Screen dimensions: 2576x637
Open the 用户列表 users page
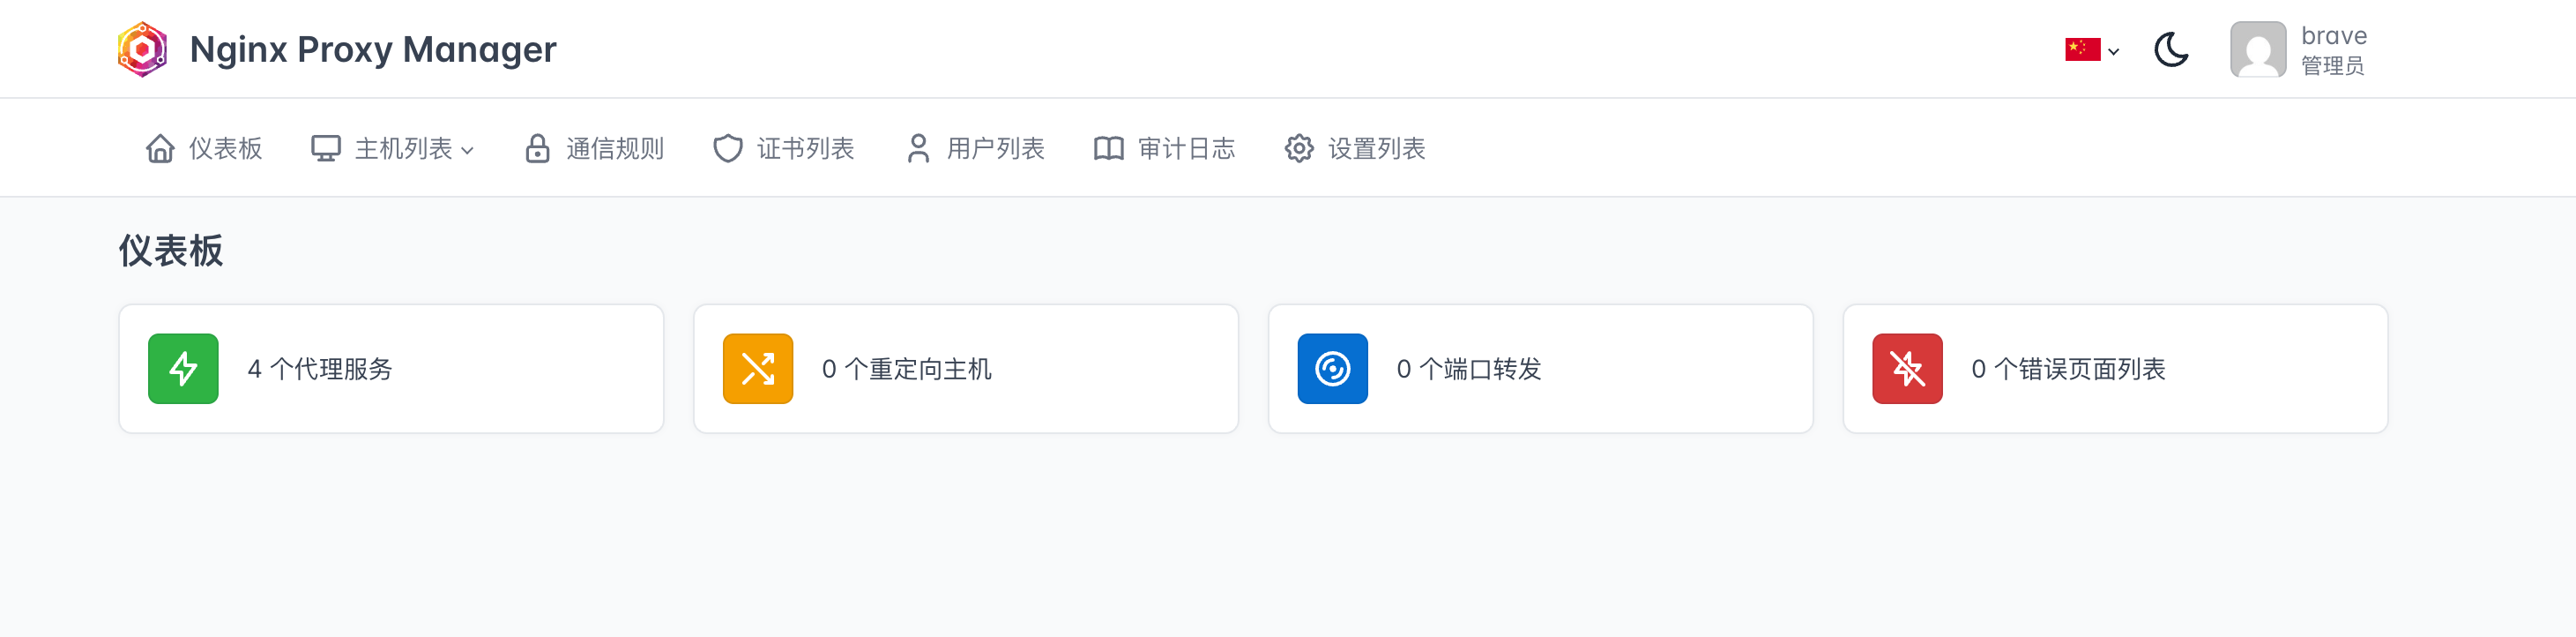point(975,149)
